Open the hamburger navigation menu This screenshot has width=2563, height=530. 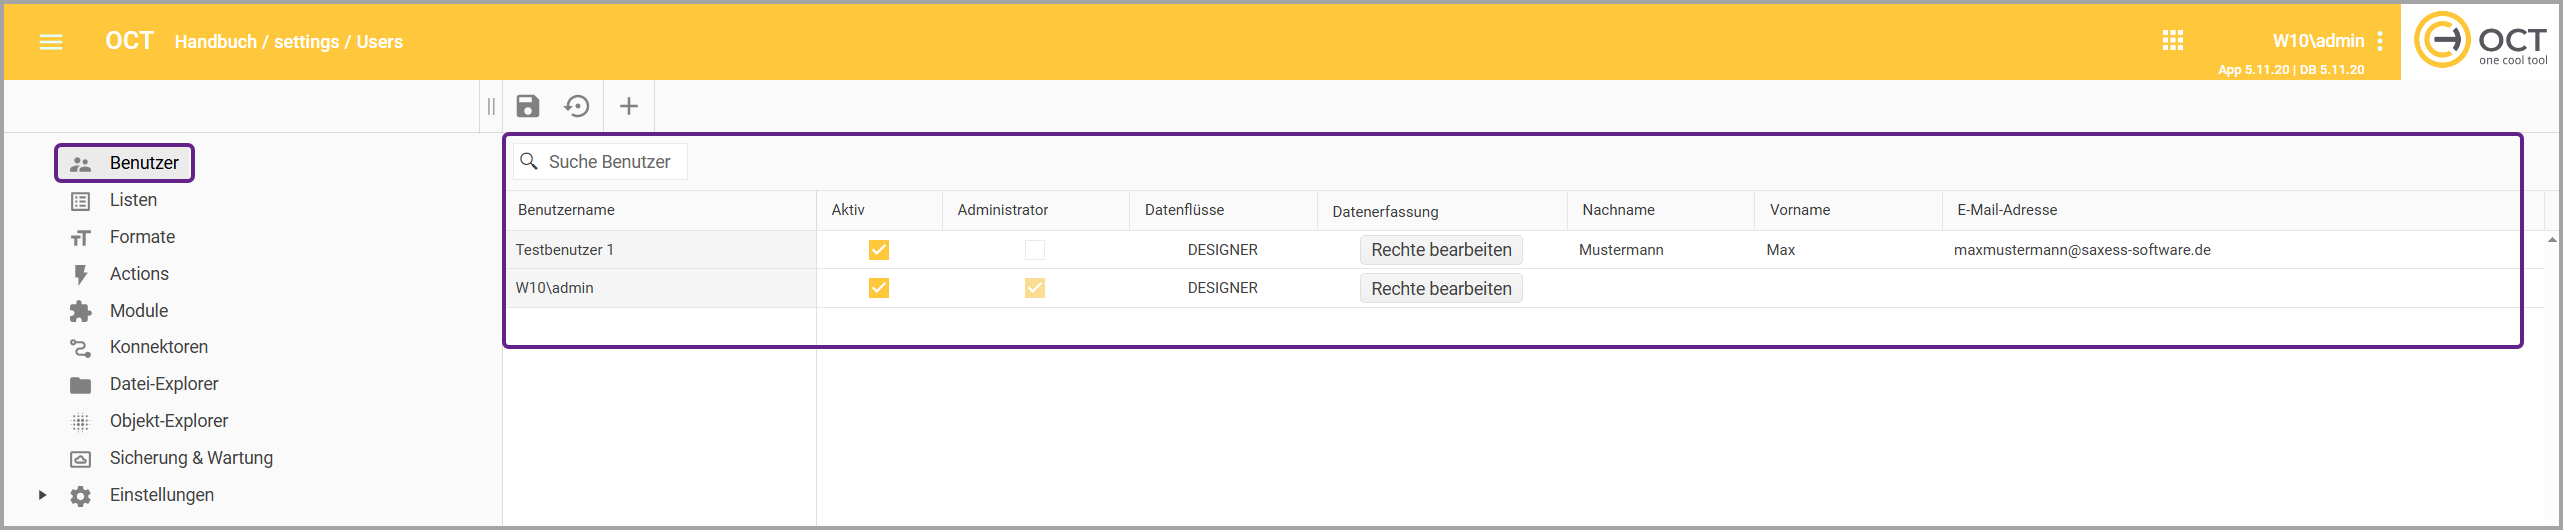click(x=51, y=42)
